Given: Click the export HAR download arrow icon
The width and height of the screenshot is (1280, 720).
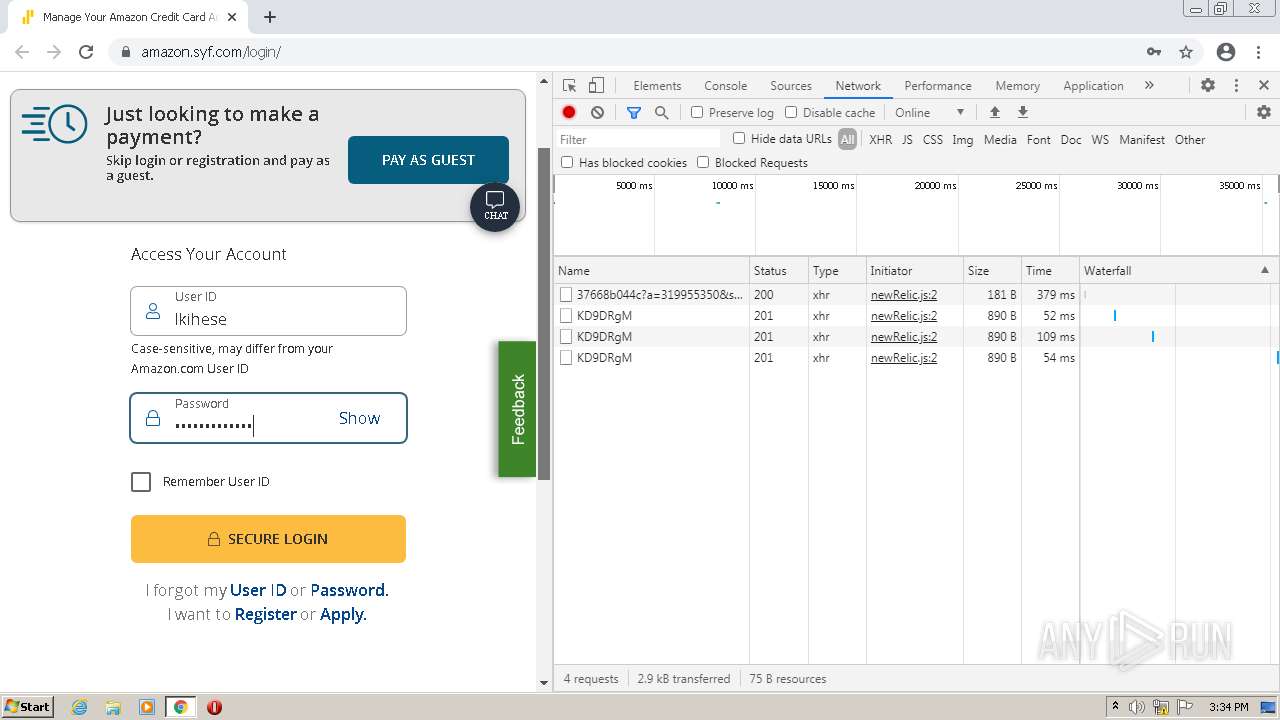Looking at the screenshot, I should [x=1023, y=113].
